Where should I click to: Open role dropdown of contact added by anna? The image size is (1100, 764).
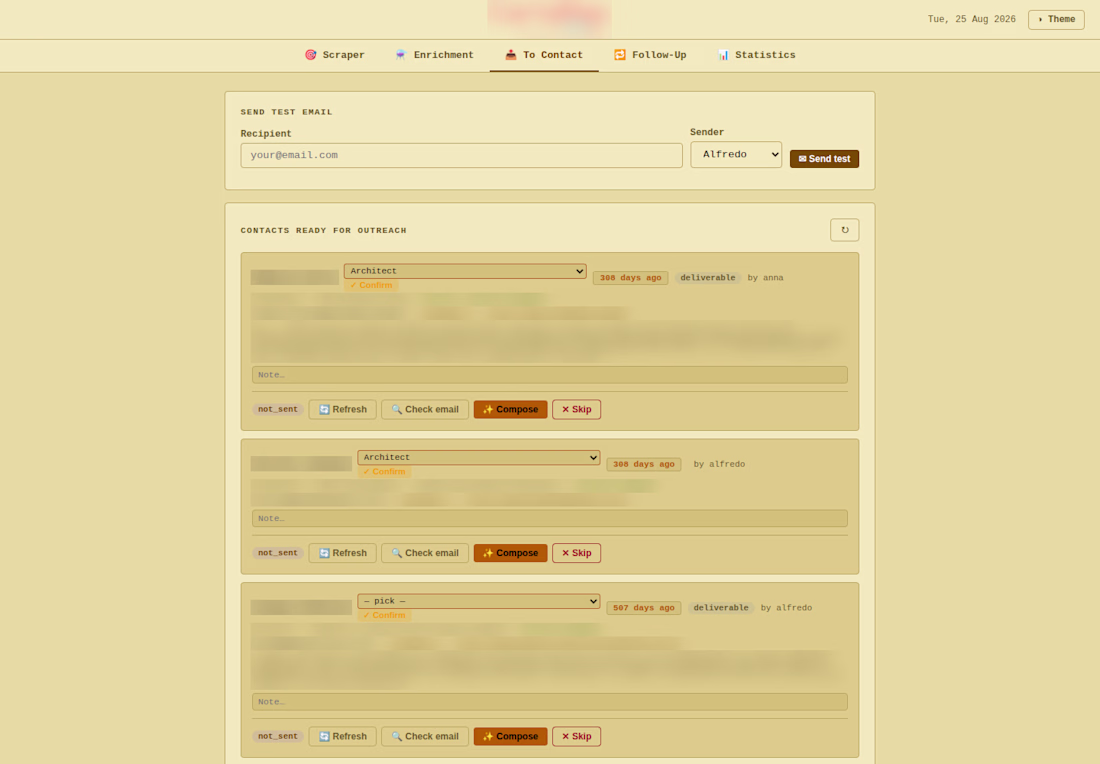(x=465, y=271)
